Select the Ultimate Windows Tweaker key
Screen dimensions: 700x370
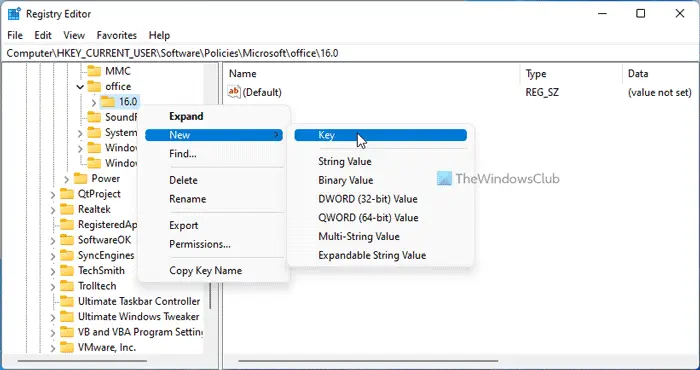(x=138, y=317)
